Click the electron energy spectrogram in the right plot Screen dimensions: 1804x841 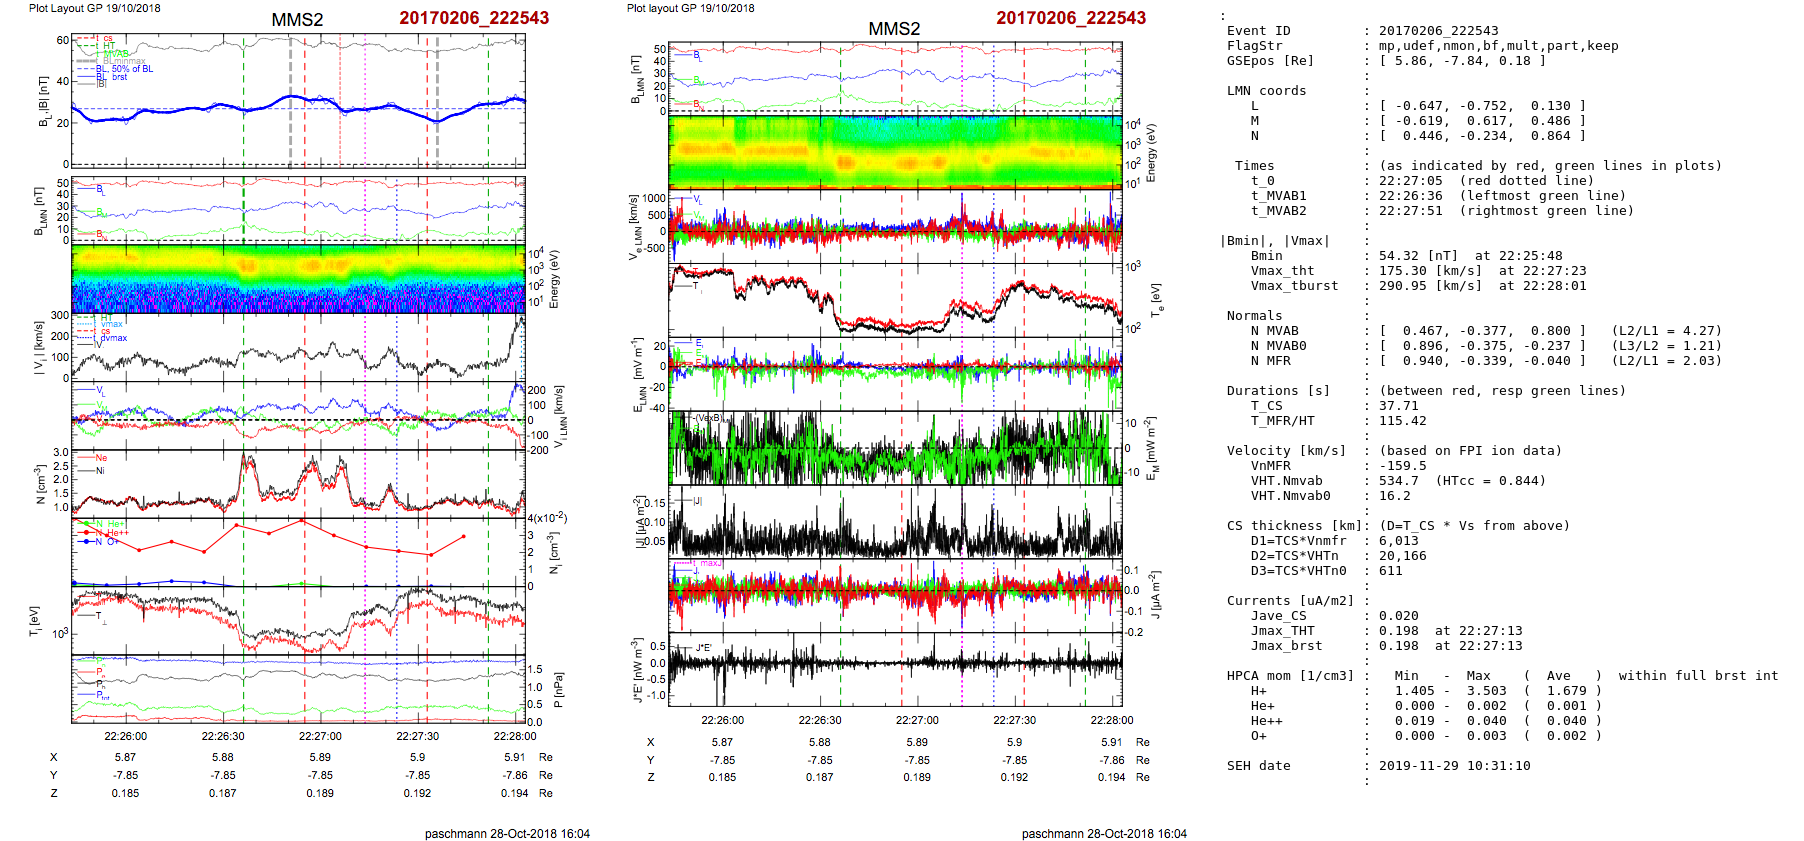tap(895, 152)
